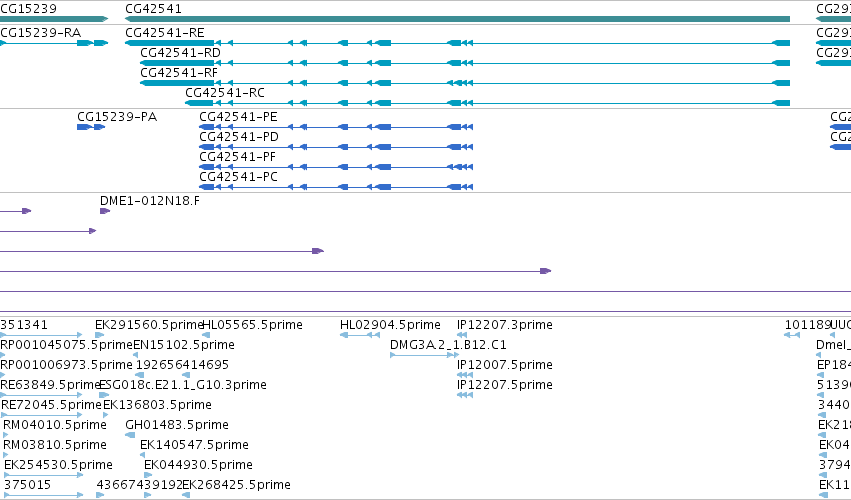Click EST HL05565.5prime
The height and width of the screenshot is (500, 851).
click(x=252, y=325)
